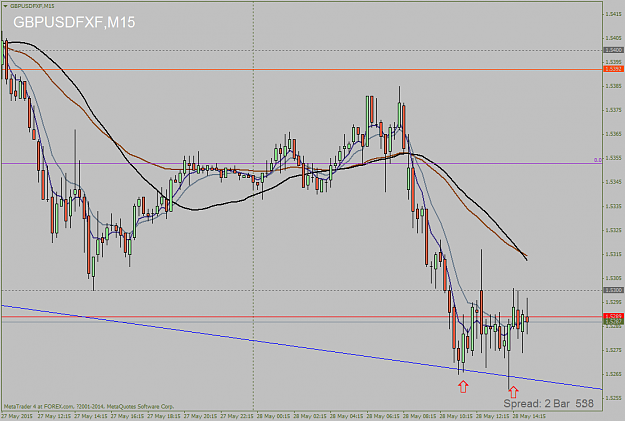Click the 1.5305 price scale label
625x421 pixels.
point(613,278)
